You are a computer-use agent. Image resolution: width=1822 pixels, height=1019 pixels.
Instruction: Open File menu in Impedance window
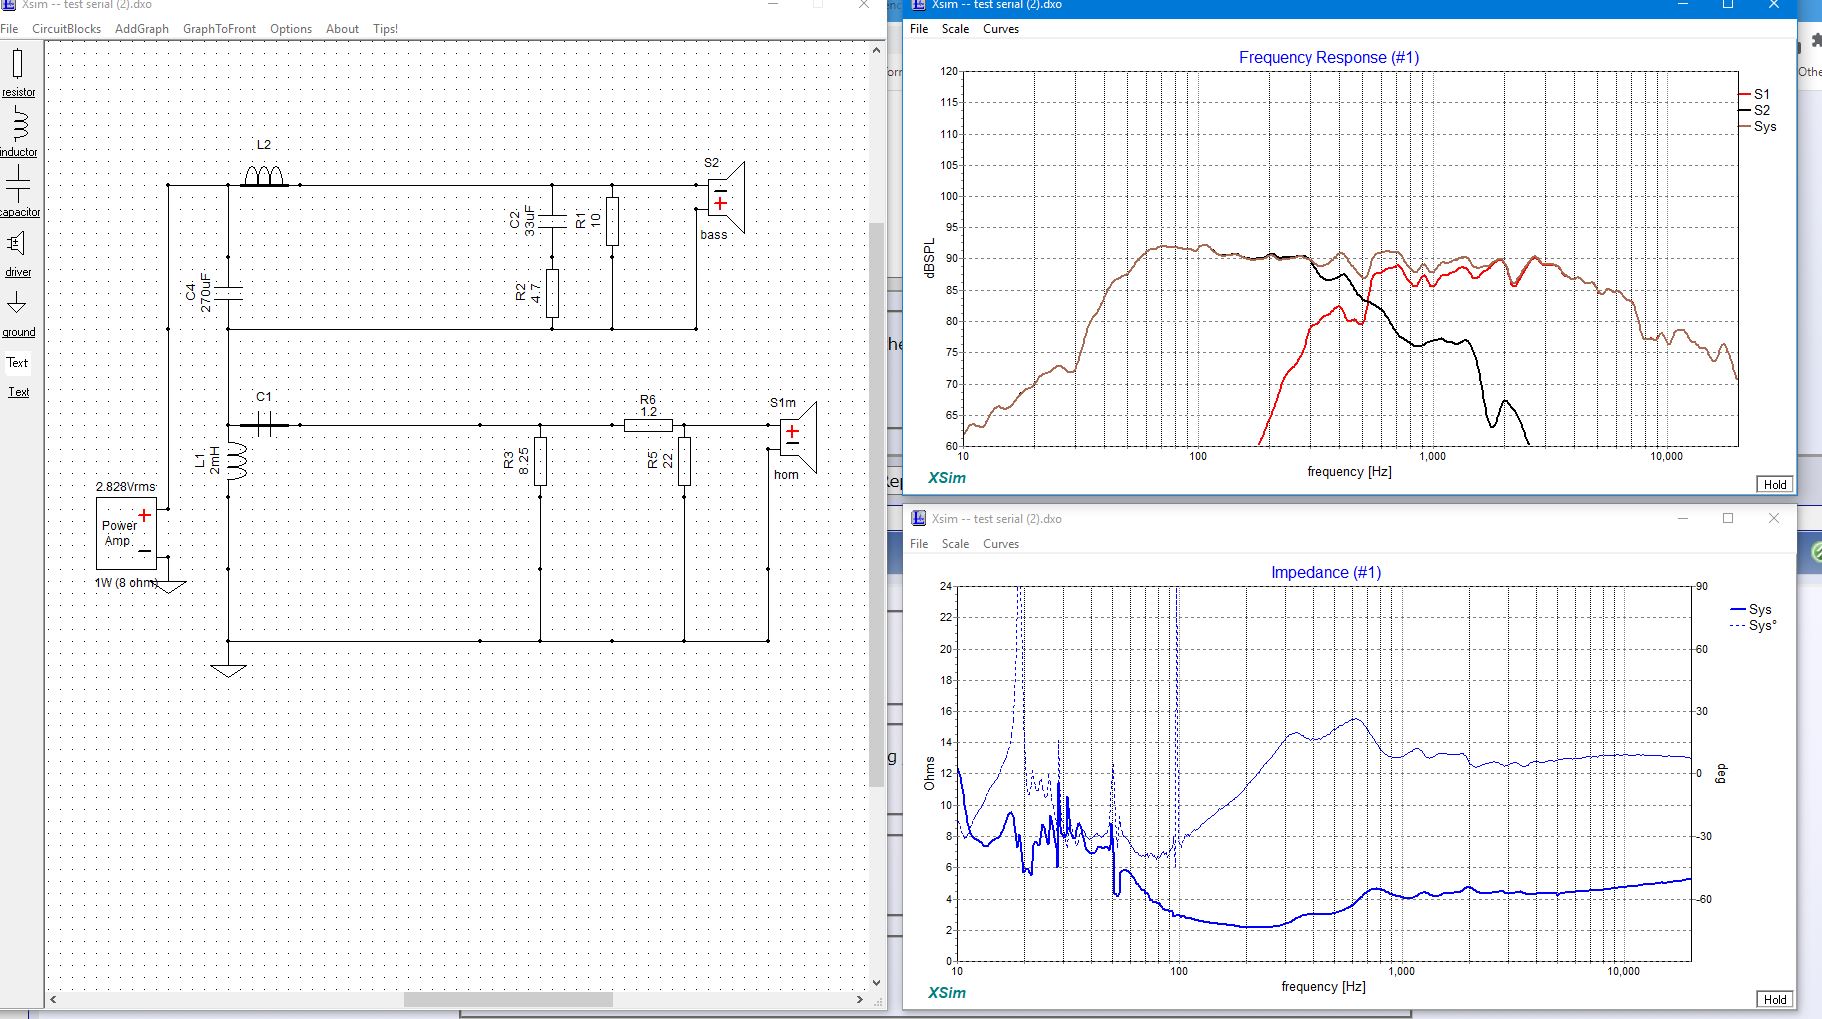(x=919, y=544)
